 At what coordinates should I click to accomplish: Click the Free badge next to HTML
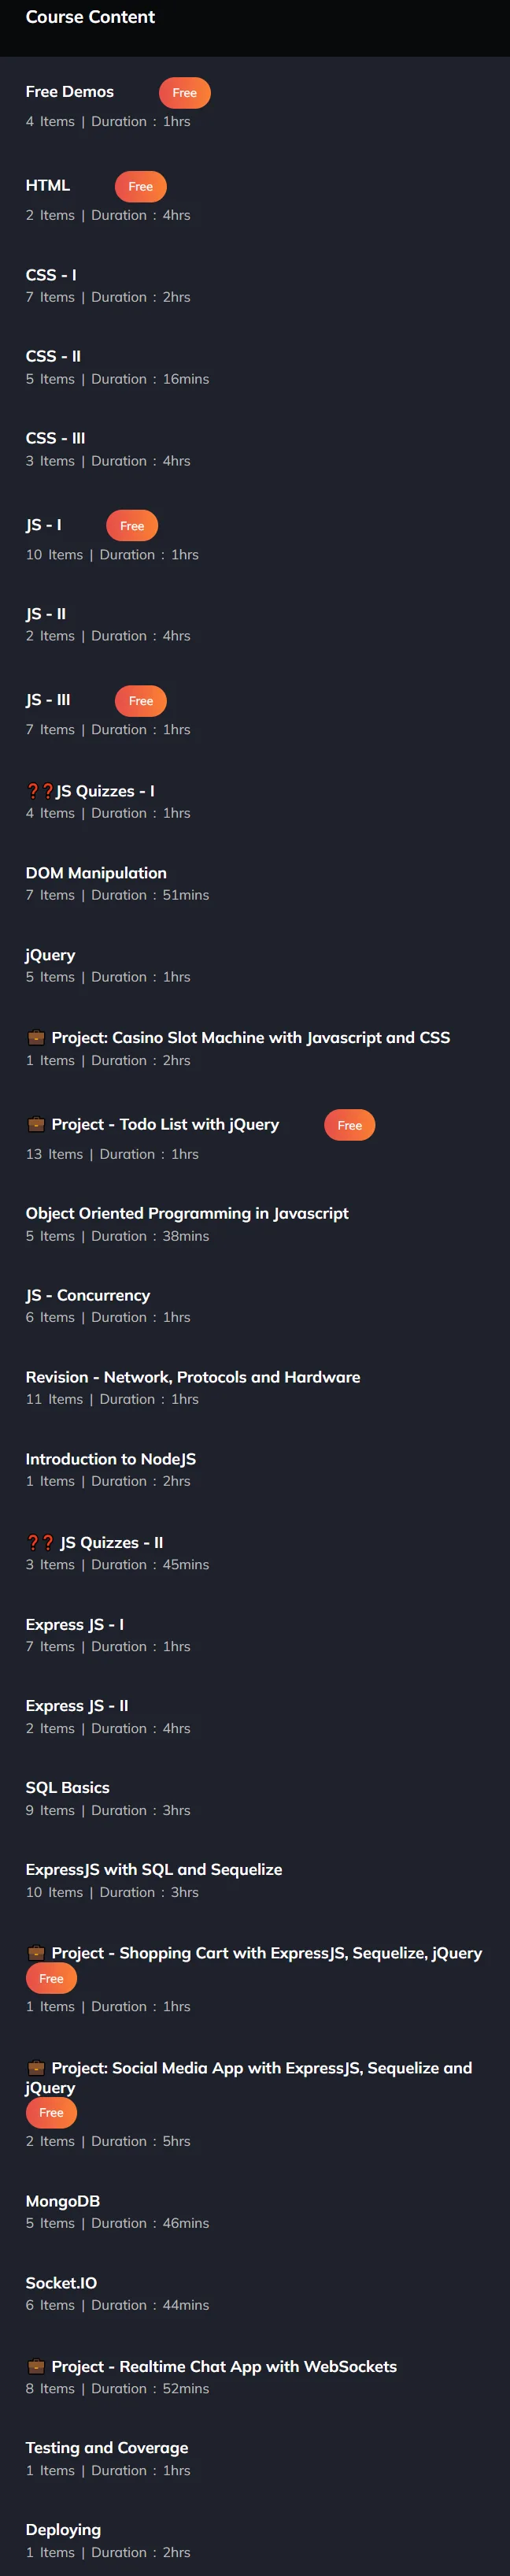pyautogui.click(x=140, y=187)
